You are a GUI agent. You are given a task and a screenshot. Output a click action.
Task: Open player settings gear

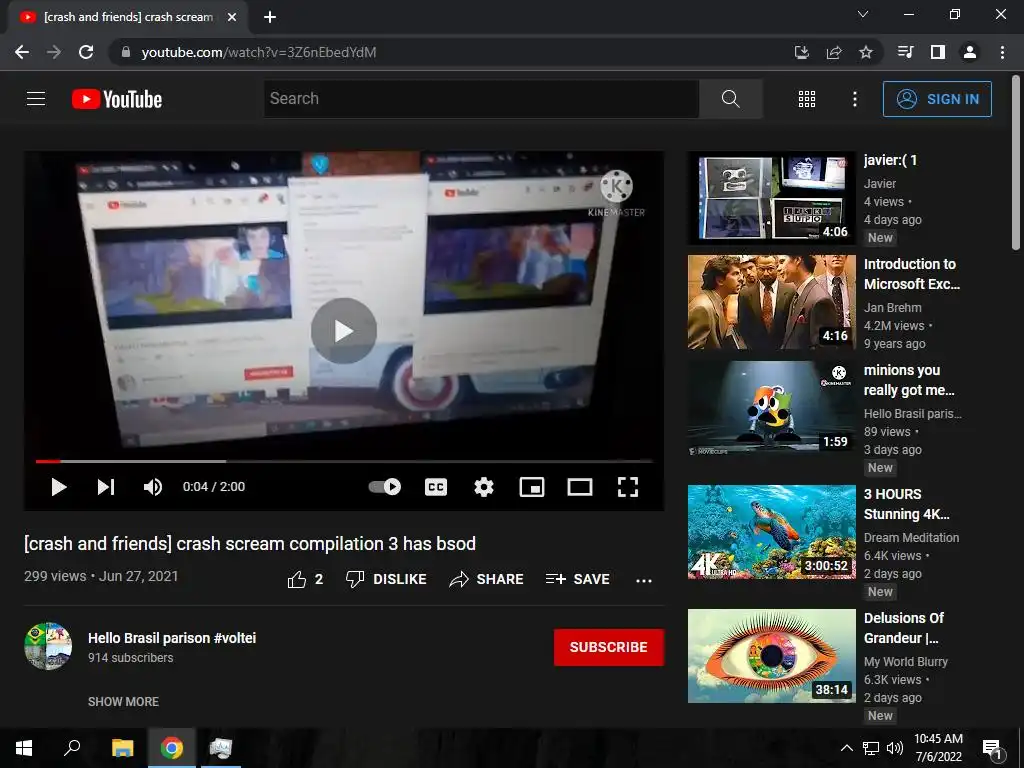click(483, 487)
